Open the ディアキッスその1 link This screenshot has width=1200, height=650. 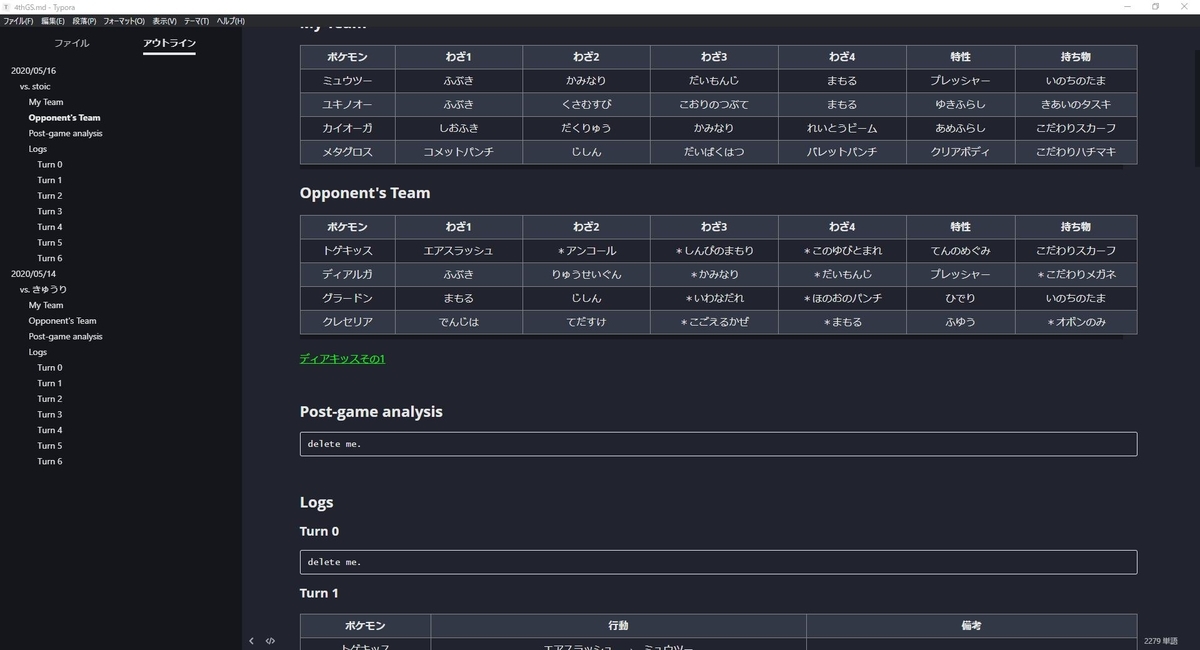[342, 358]
